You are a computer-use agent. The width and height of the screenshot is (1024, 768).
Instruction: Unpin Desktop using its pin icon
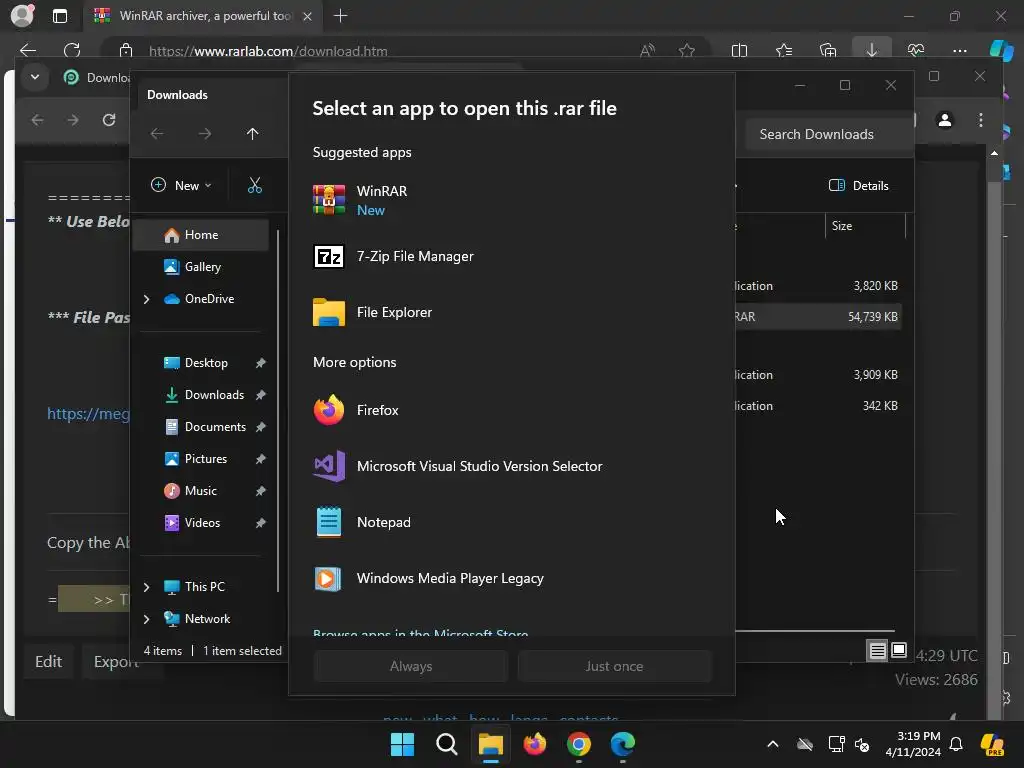pyautogui.click(x=261, y=362)
